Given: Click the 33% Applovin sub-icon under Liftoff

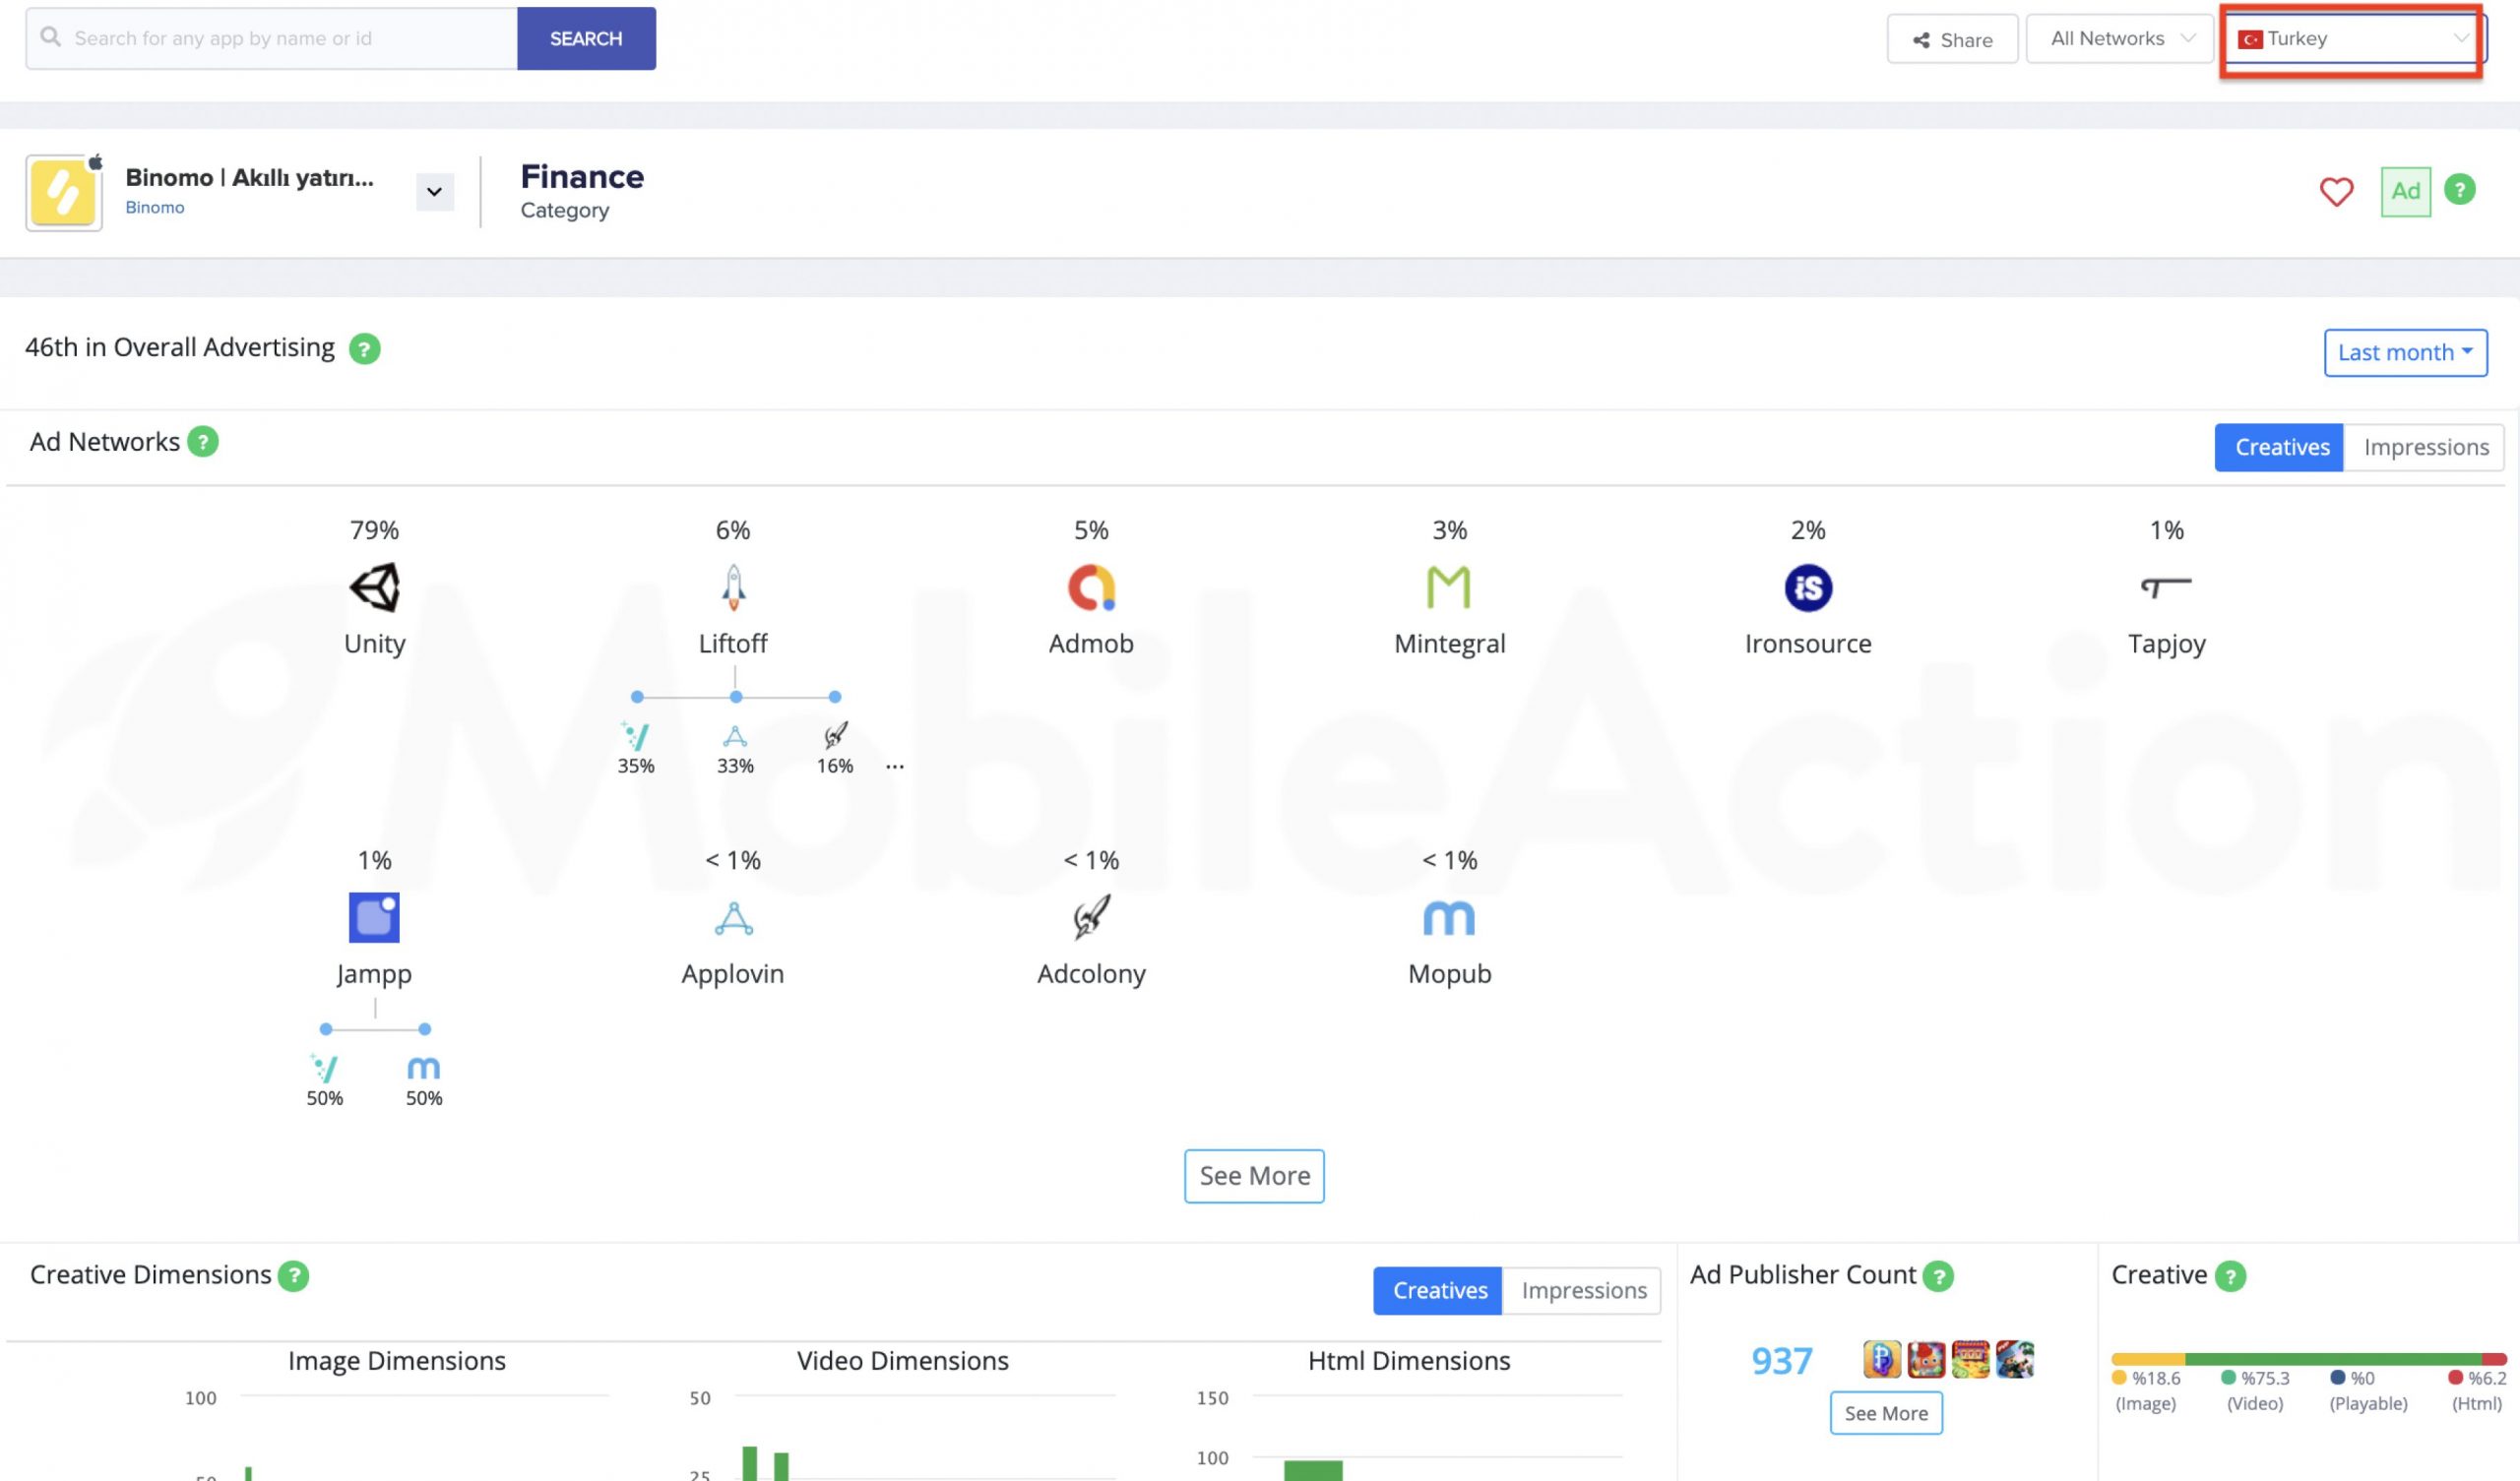Looking at the screenshot, I should (x=735, y=736).
